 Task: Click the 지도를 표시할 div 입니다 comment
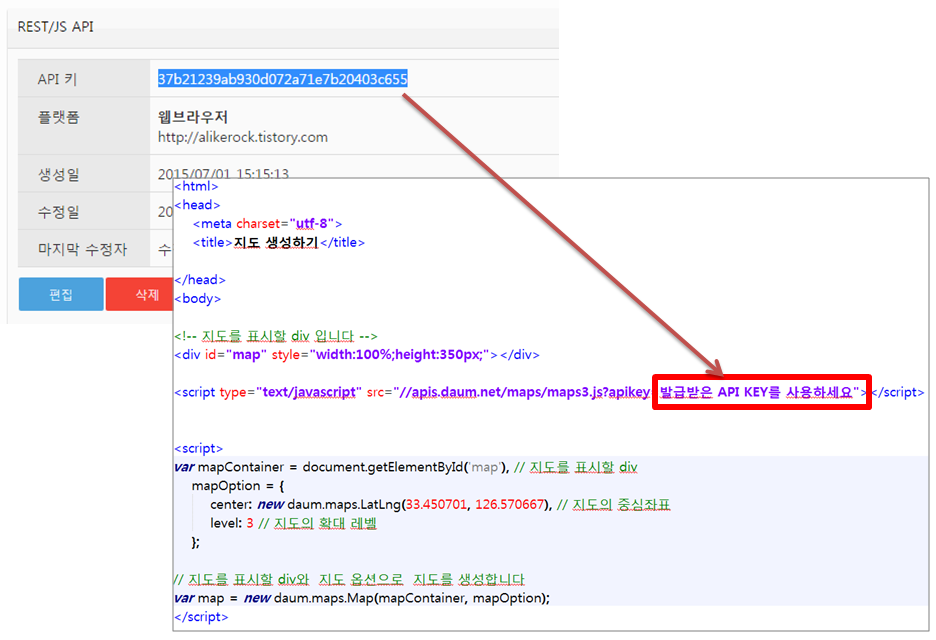[x=276, y=336]
